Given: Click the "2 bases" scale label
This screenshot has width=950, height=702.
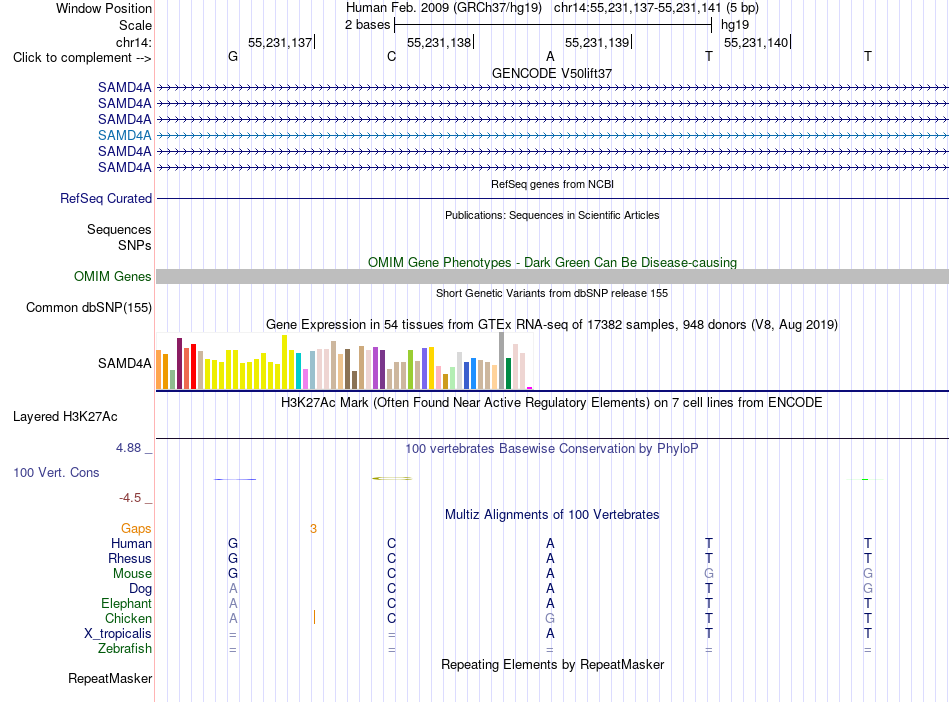Looking at the screenshot, I should point(368,25).
